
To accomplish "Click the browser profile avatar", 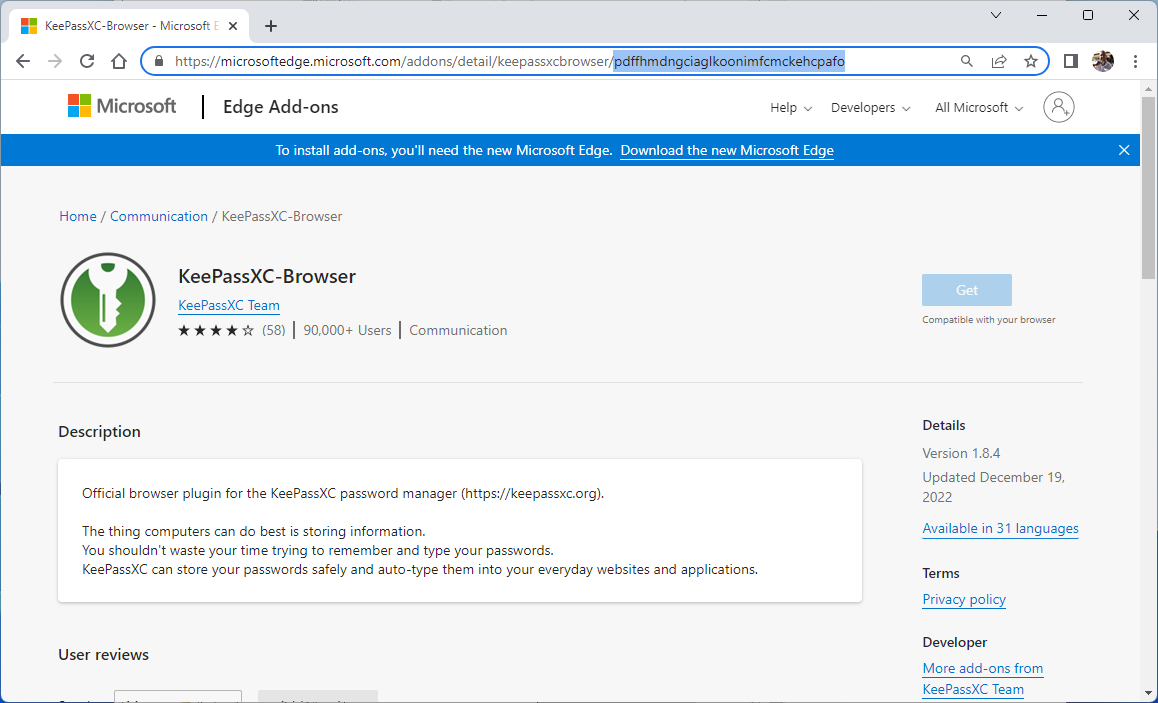I will point(1103,61).
